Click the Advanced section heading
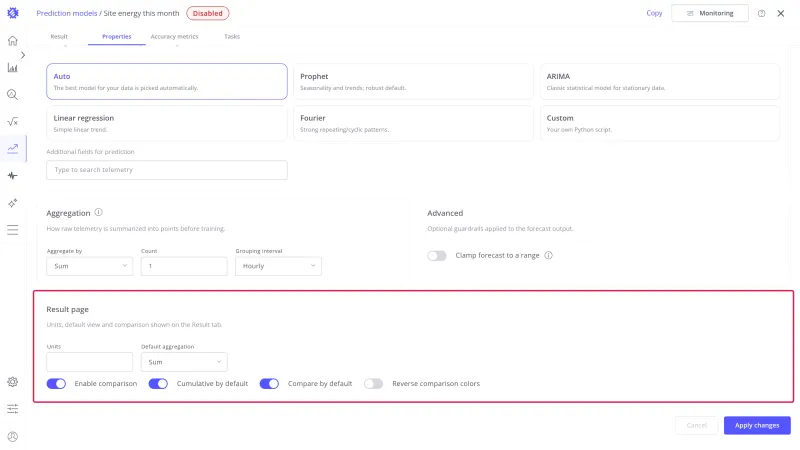The width and height of the screenshot is (800, 450). (445, 213)
